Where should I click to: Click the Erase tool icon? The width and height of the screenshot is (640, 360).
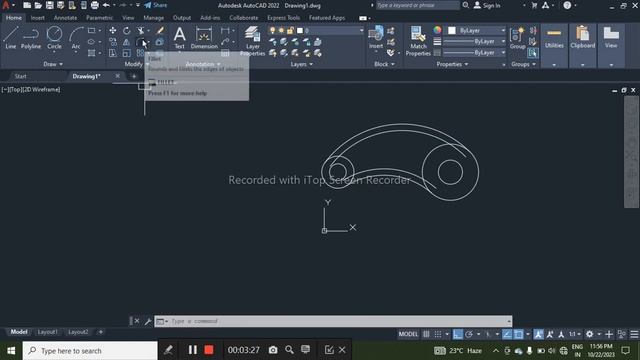(160, 31)
